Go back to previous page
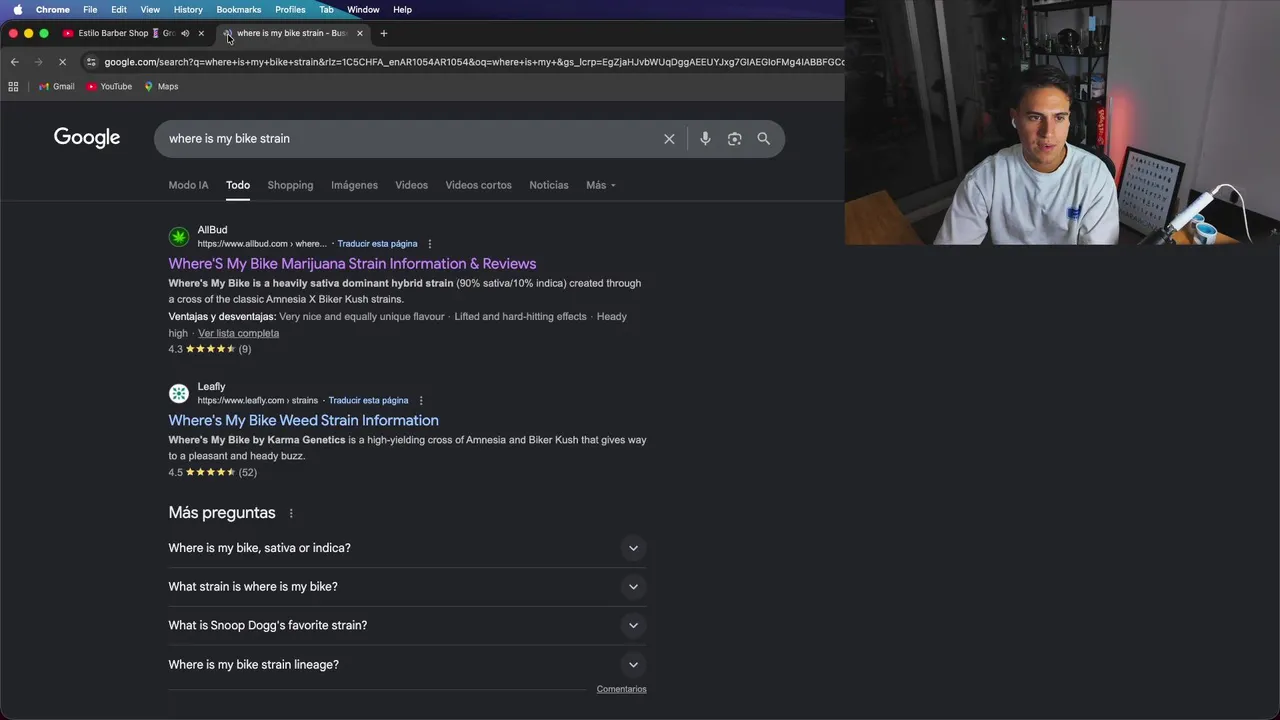Viewport: 1280px width, 720px height. click(x=14, y=62)
